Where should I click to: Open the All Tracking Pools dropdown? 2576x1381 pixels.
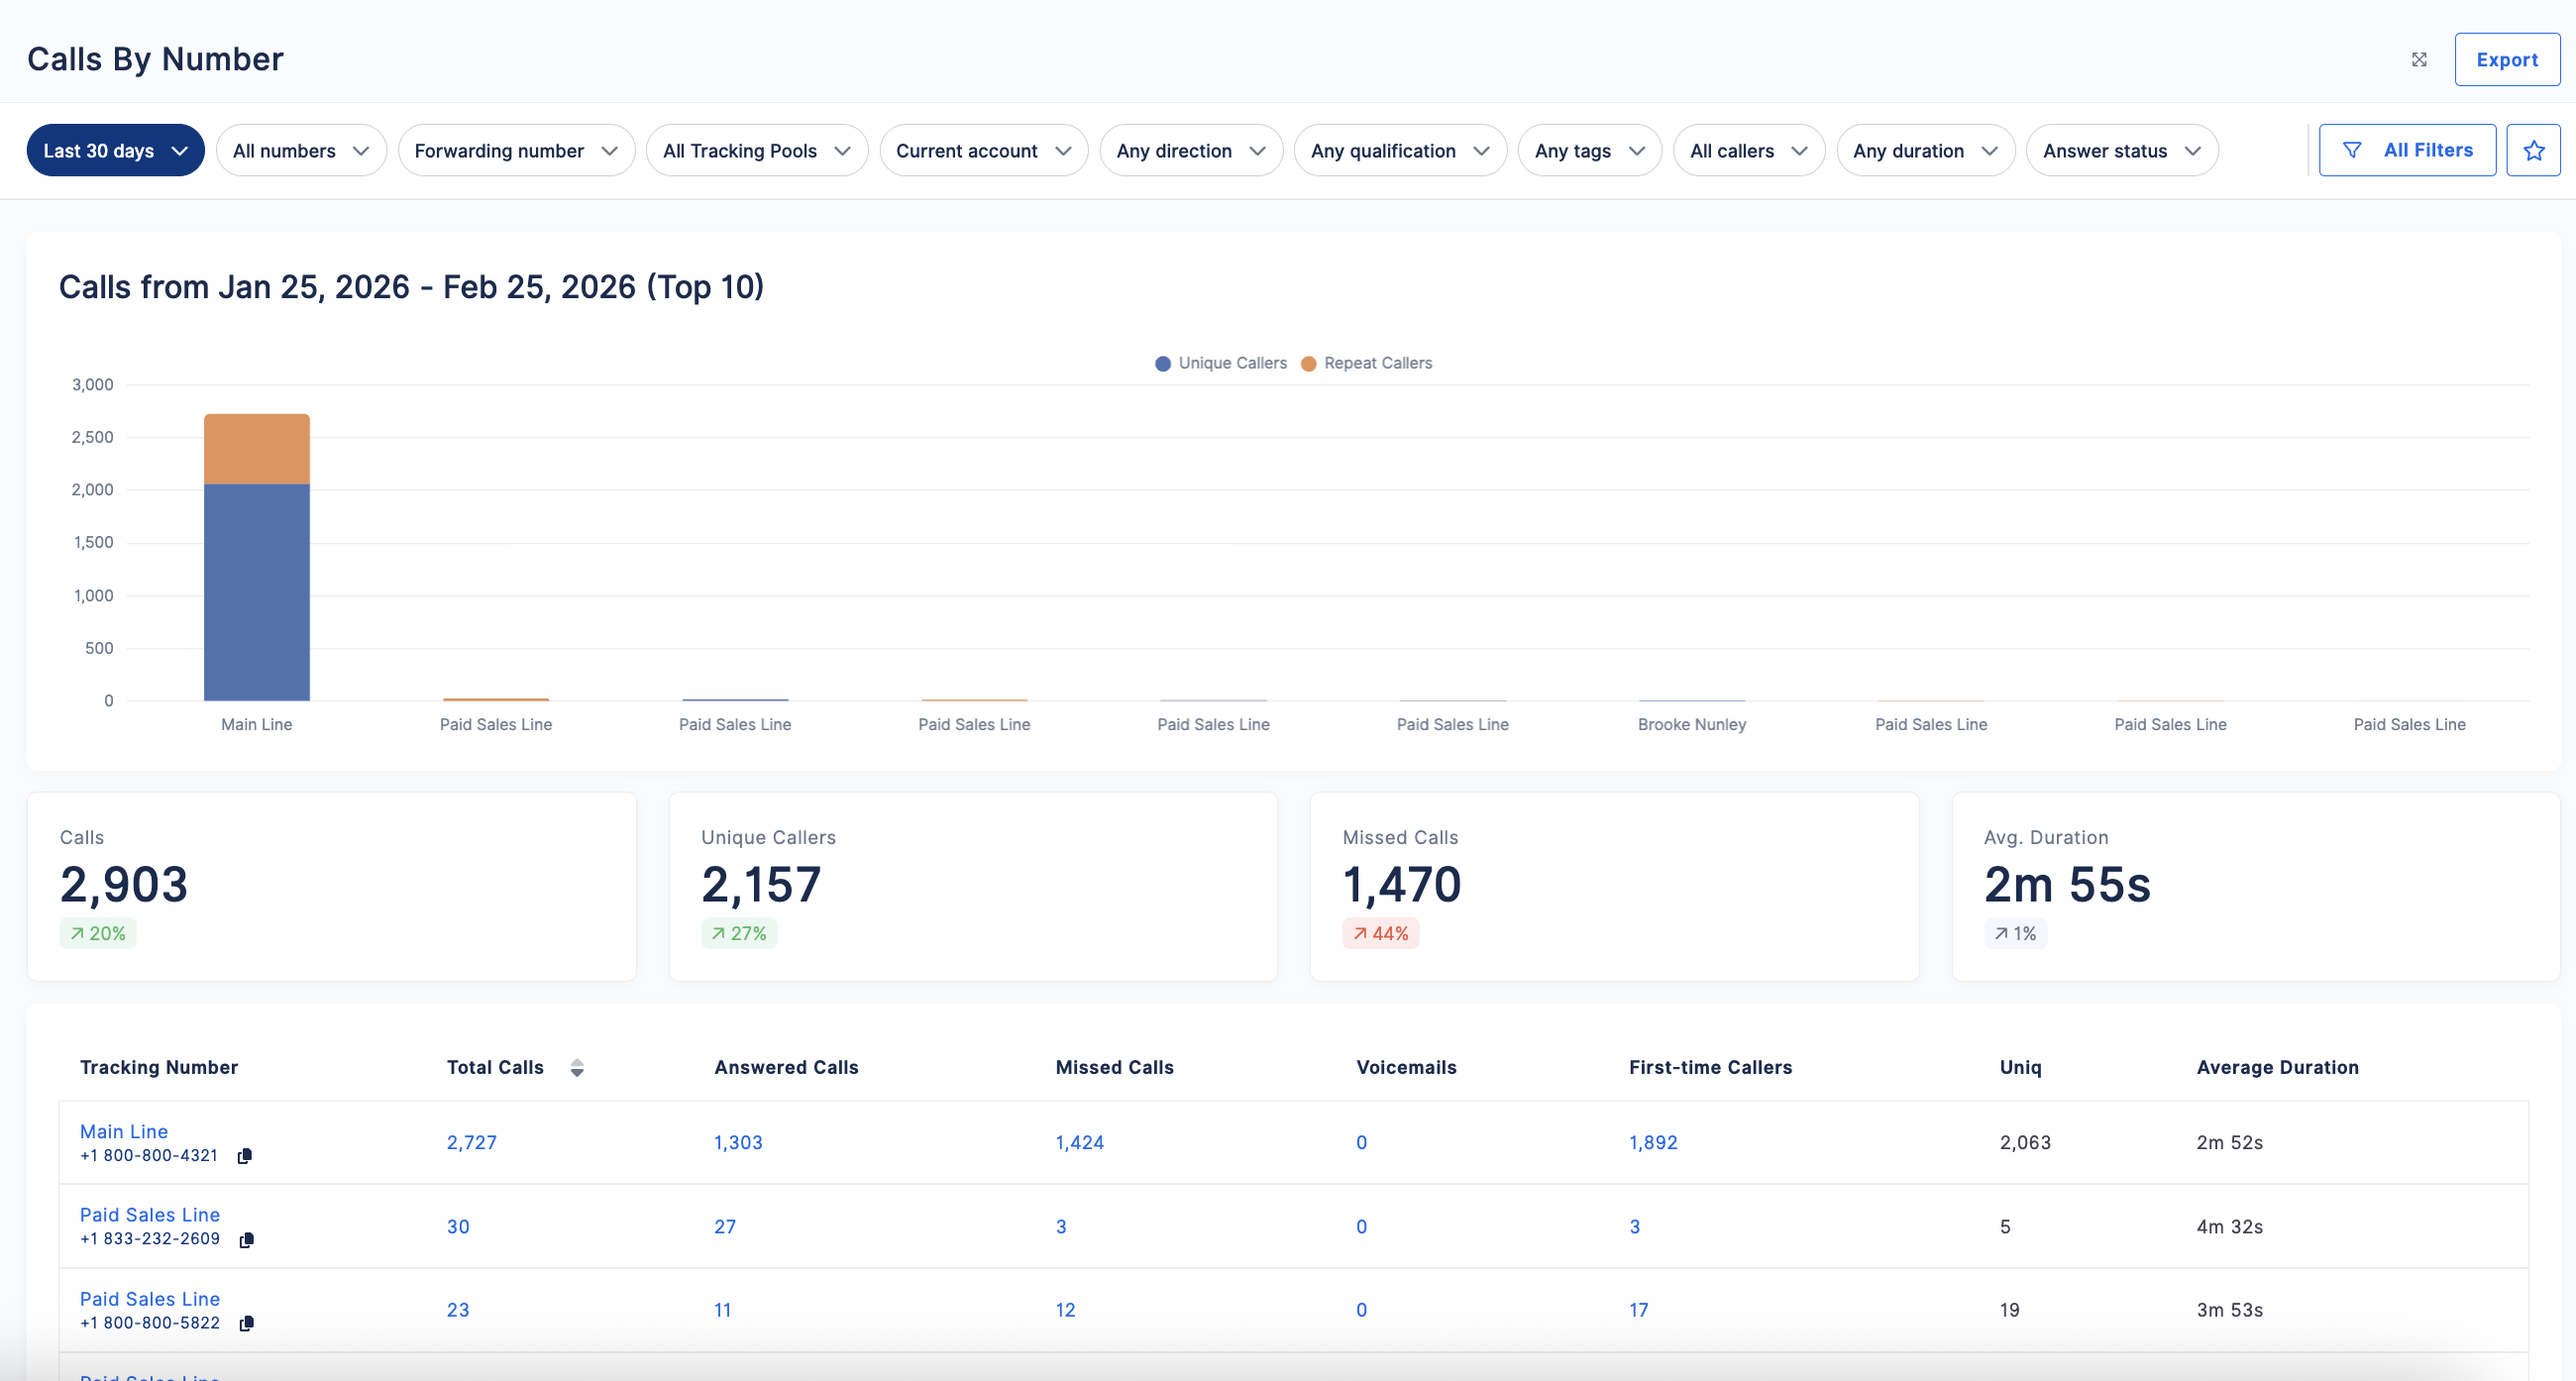[x=757, y=150]
